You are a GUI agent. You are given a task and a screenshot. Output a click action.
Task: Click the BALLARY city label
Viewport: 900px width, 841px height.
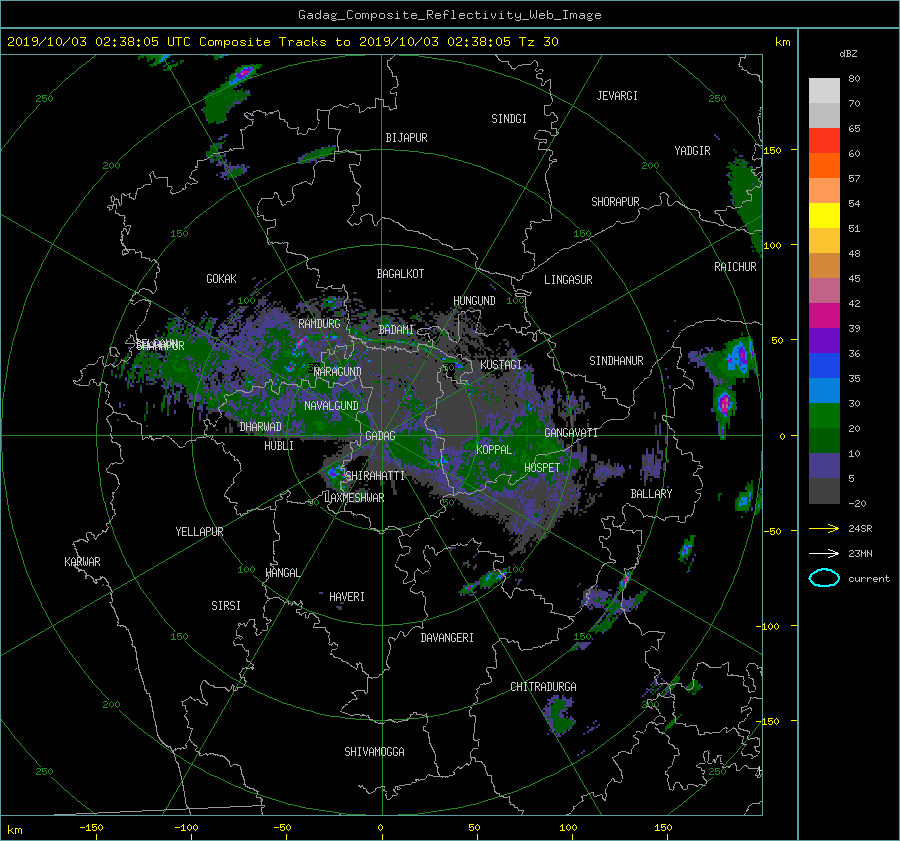click(x=651, y=494)
